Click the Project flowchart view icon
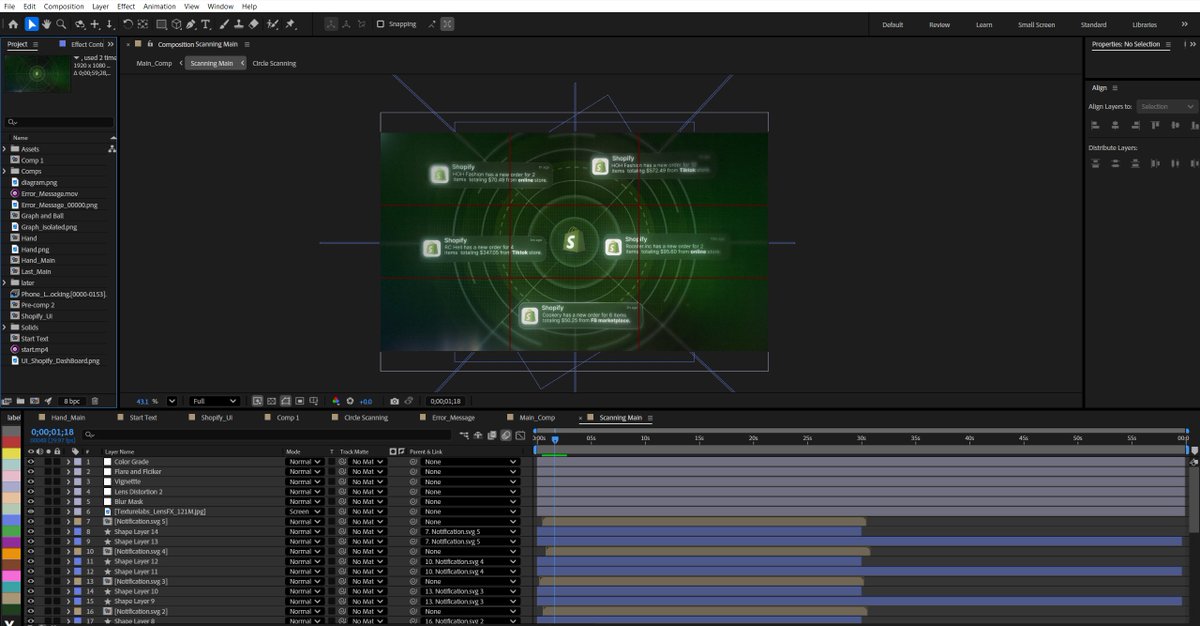This screenshot has height=626, width=1200. (111, 149)
